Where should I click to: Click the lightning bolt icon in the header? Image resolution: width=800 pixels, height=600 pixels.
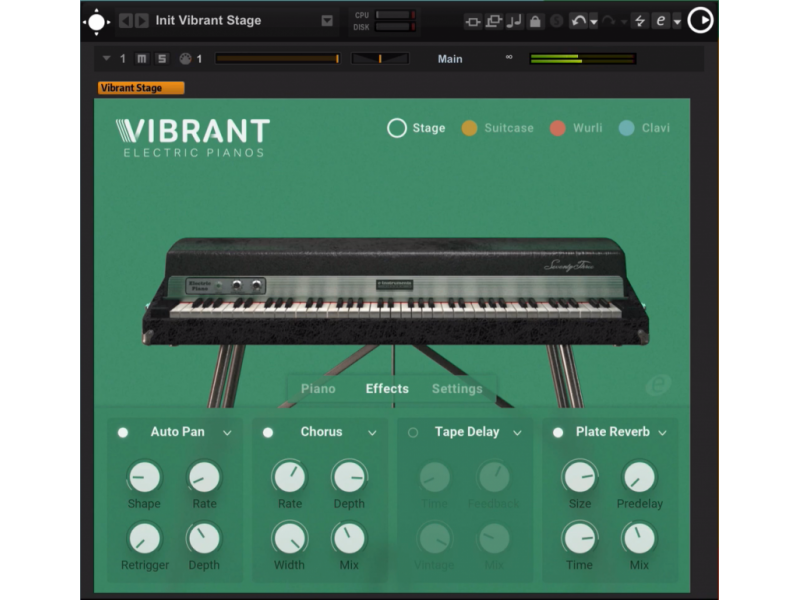point(639,21)
